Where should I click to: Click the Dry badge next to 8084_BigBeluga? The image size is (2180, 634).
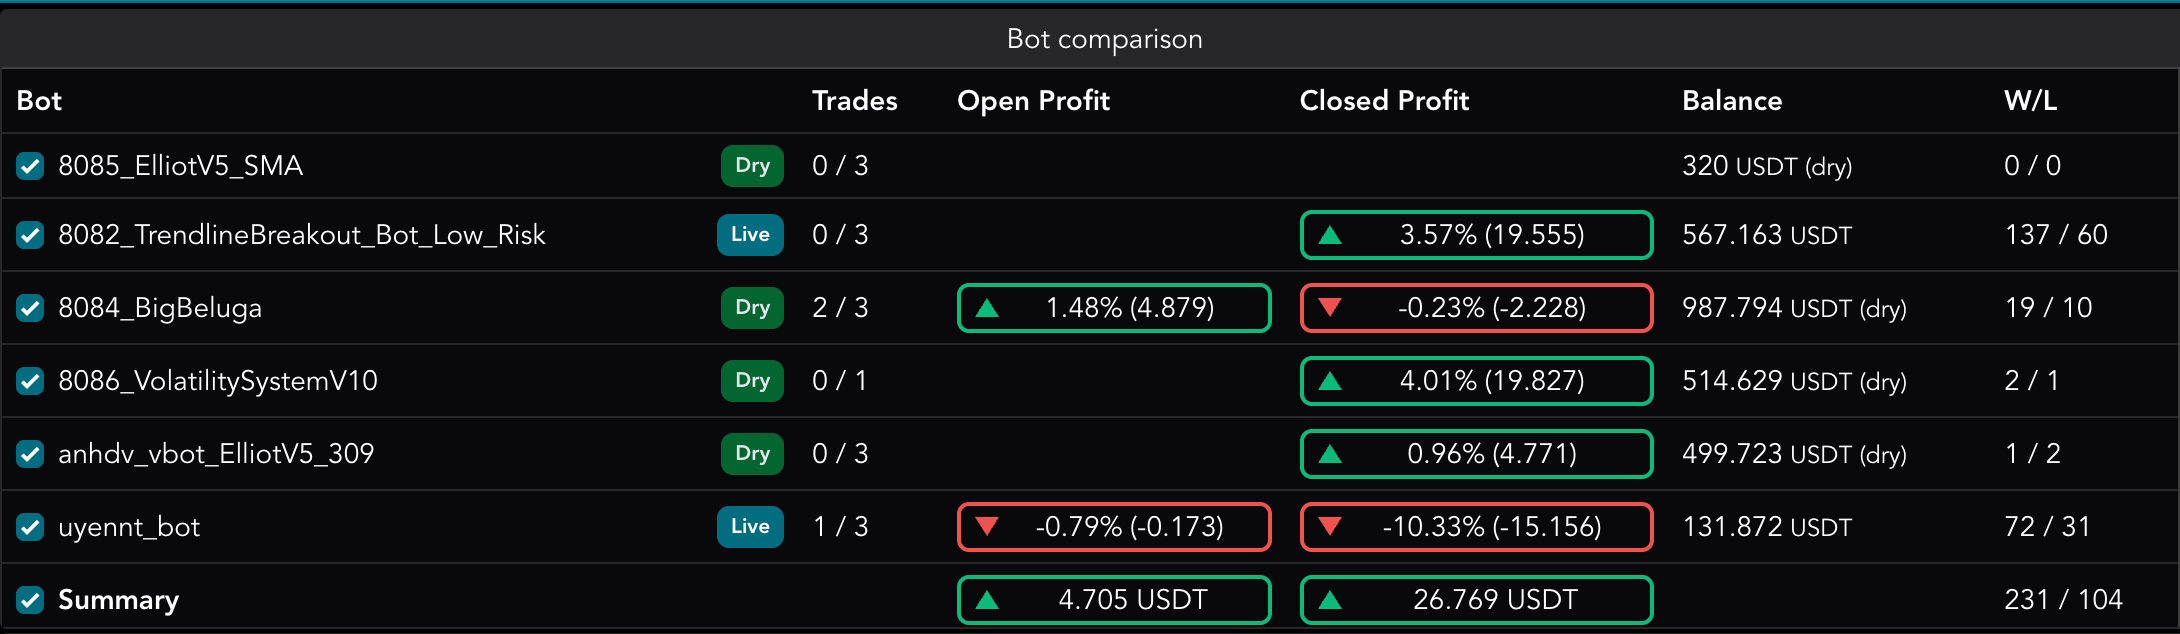(752, 308)
